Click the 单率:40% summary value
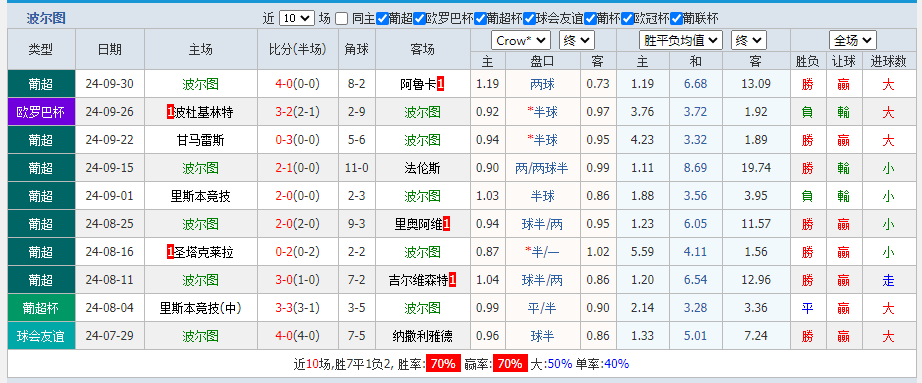Screen dimensions: 922x383 coord(602,364)
